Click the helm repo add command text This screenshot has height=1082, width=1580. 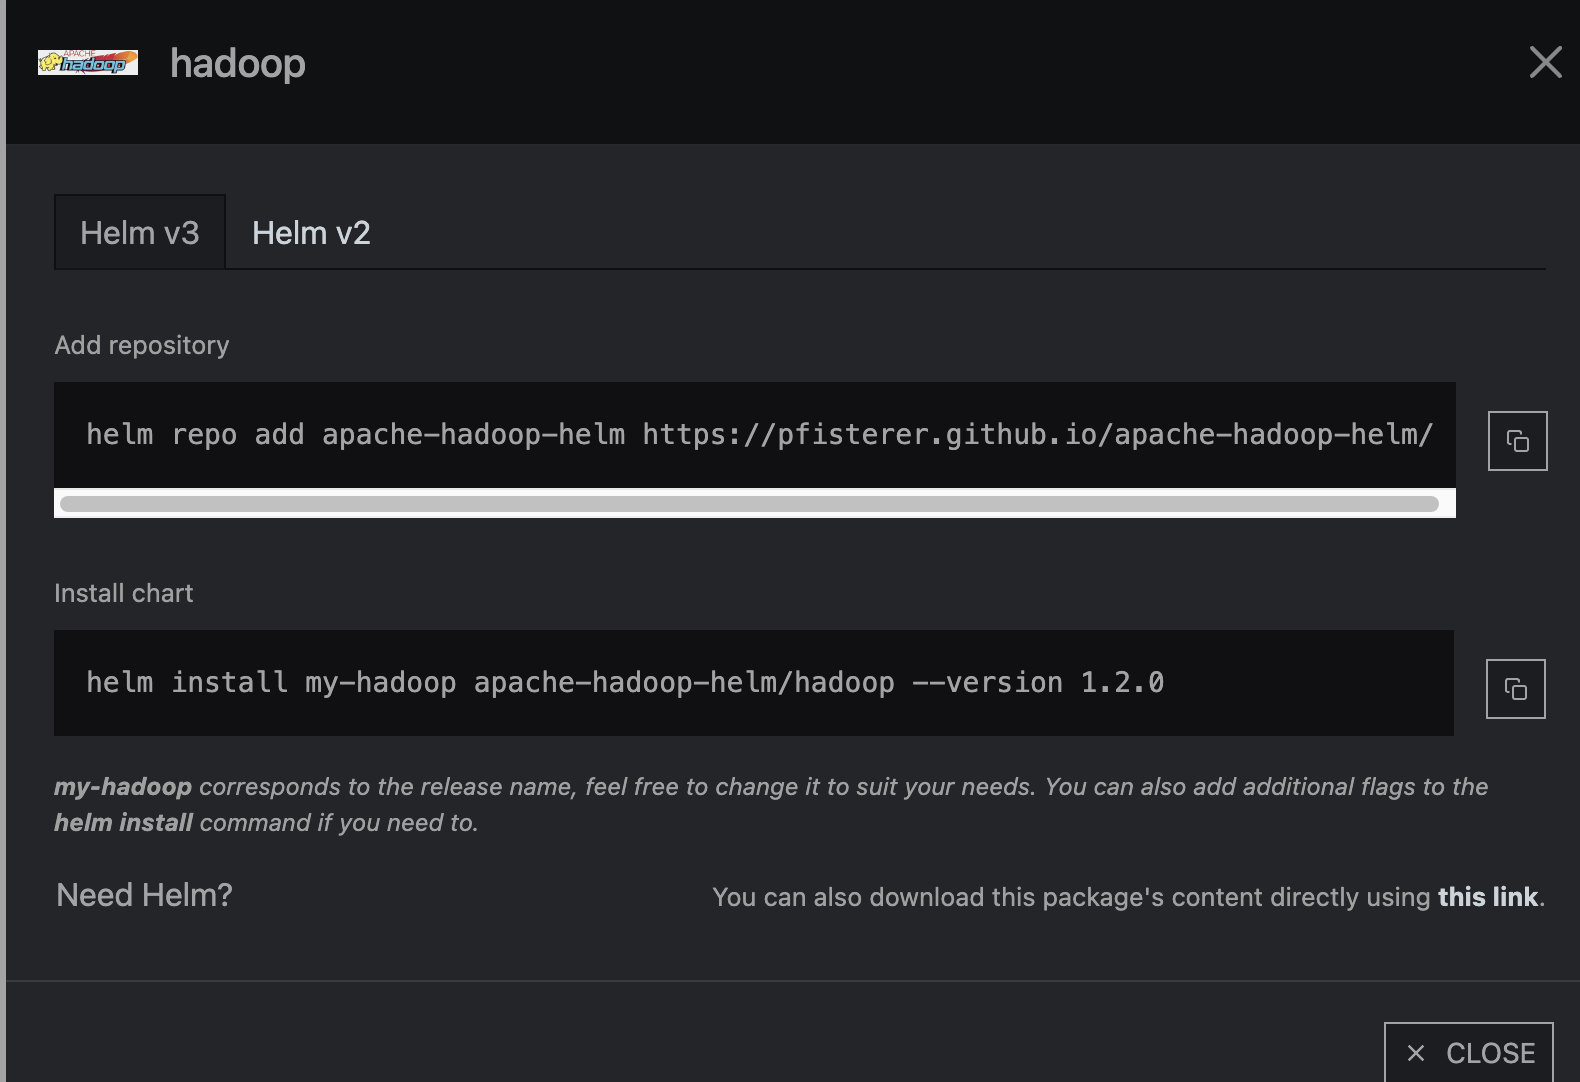[760, 435]
